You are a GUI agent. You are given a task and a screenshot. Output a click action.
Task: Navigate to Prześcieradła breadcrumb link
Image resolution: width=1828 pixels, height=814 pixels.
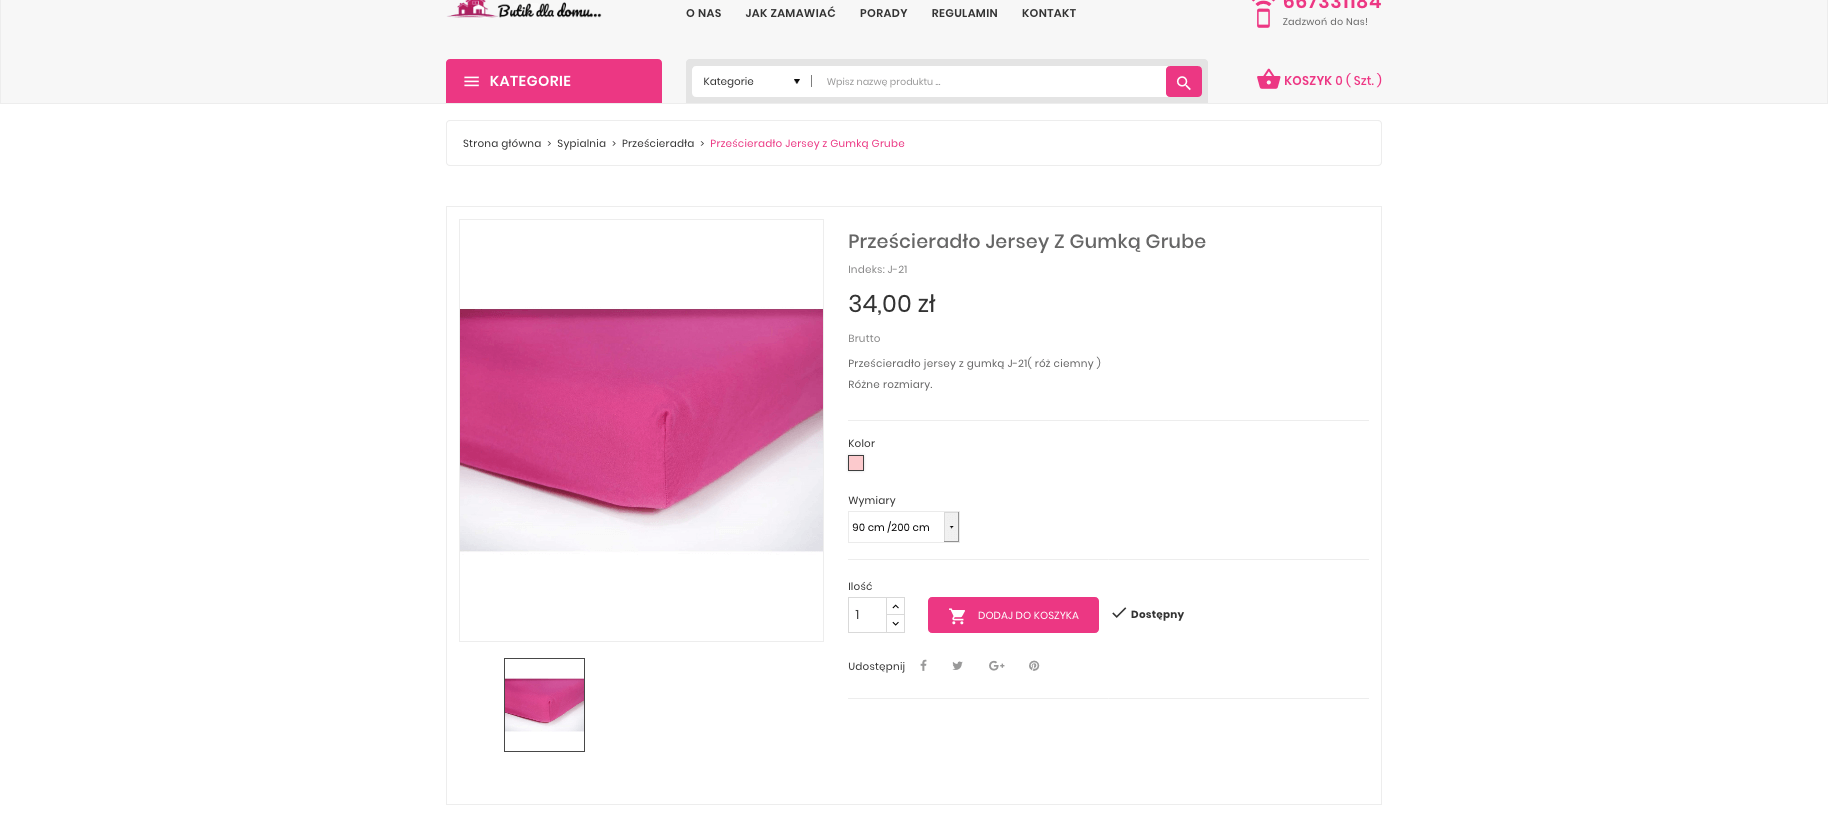coord(657,144)
